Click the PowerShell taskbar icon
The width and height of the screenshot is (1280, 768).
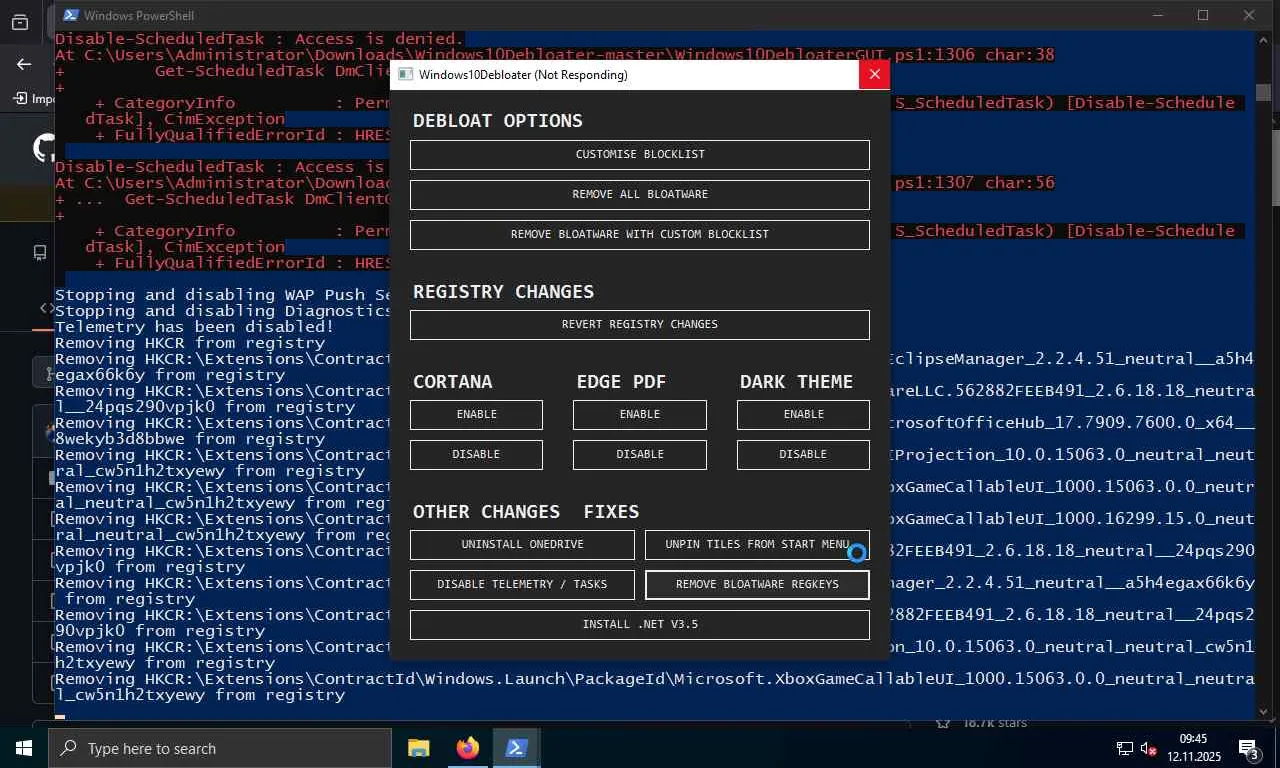[x=516, y=748]
